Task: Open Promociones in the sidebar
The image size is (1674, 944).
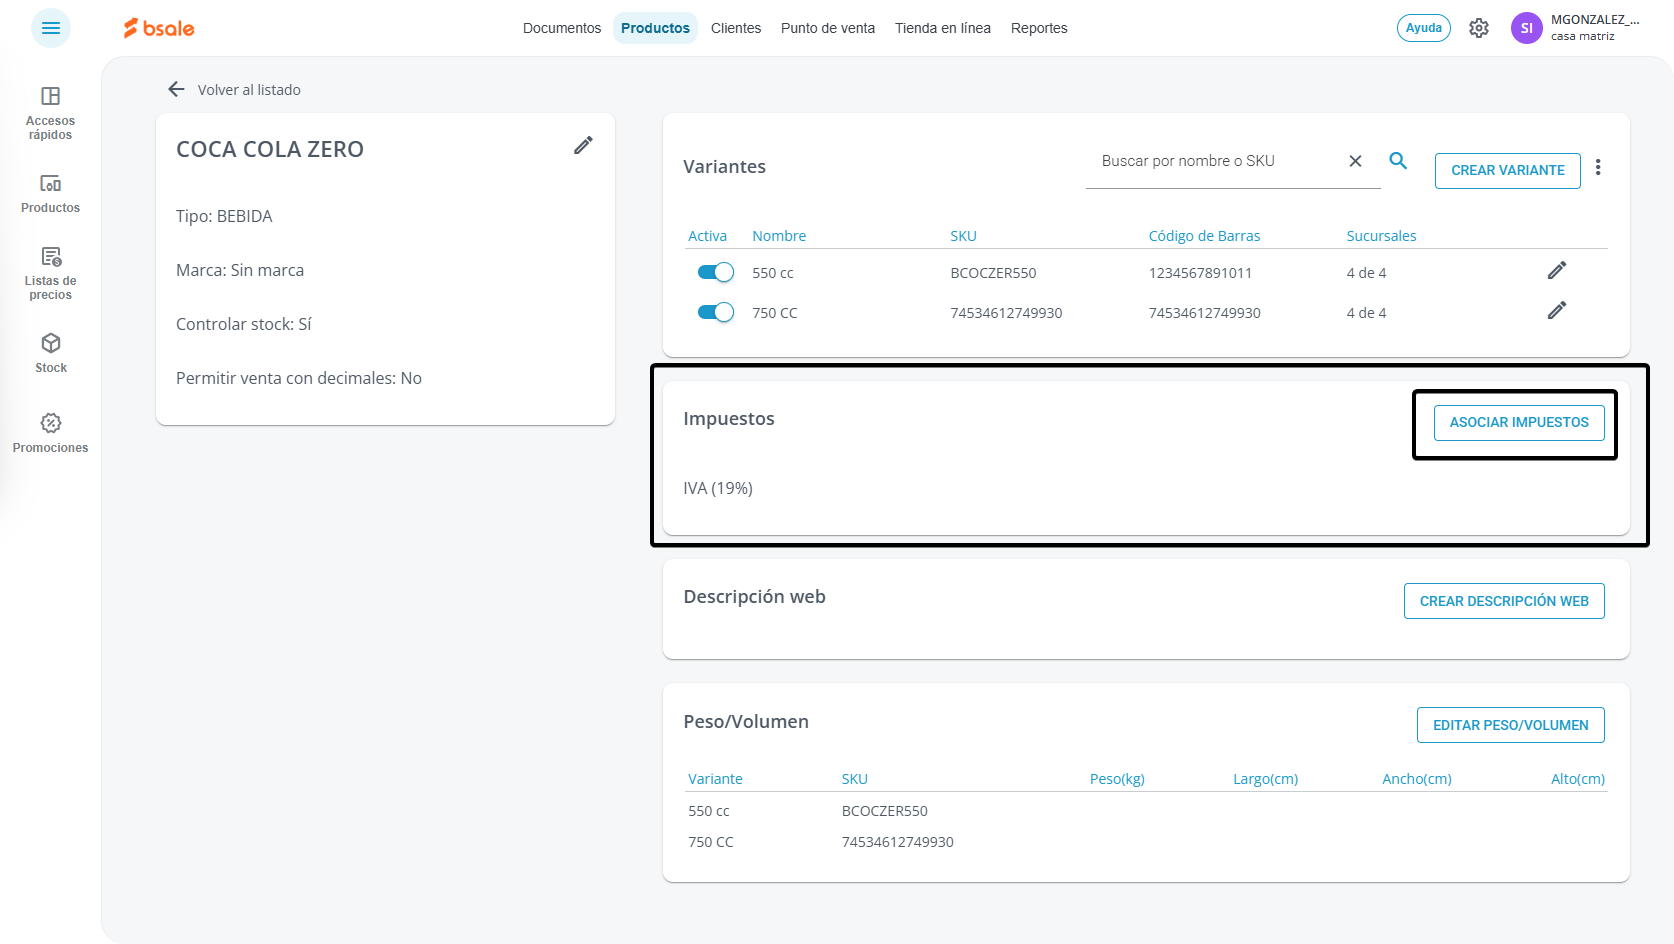Action: click(x=51, y=433)
